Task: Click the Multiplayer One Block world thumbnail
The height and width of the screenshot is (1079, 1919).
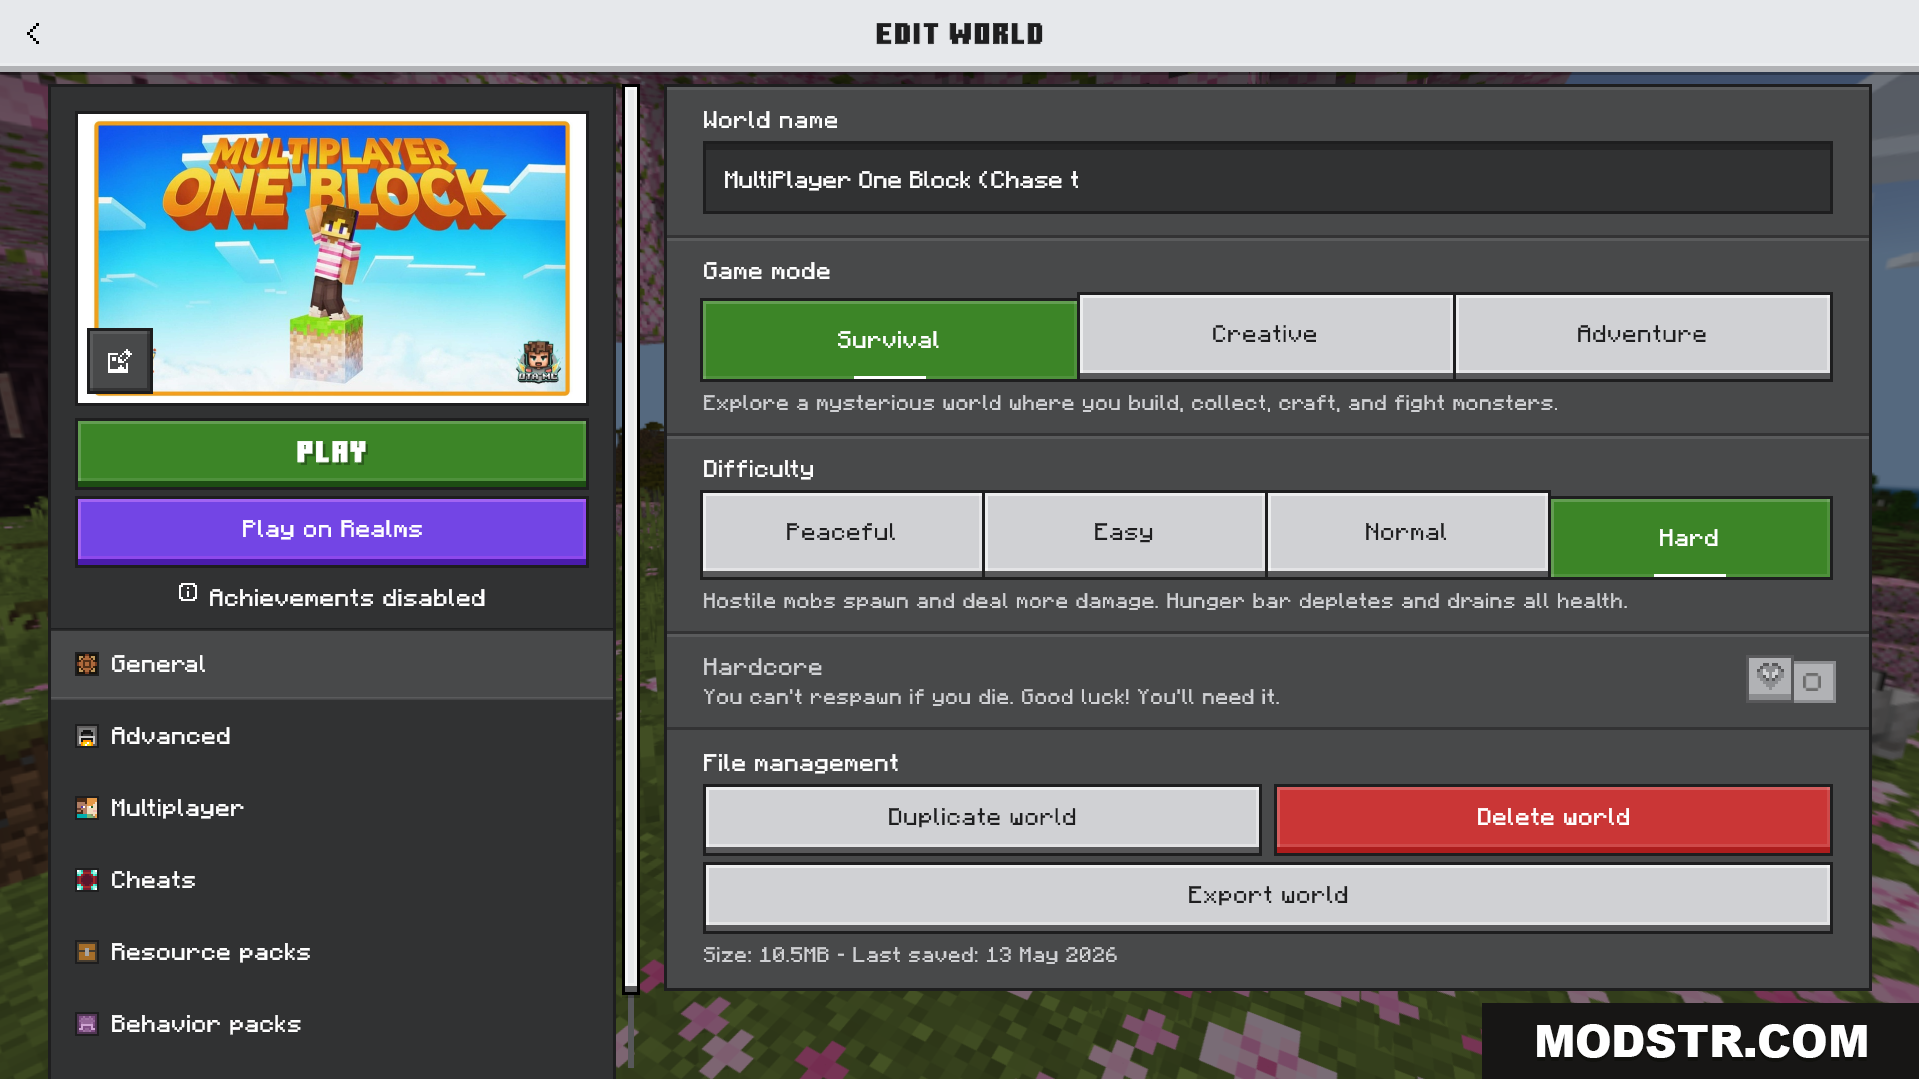Action: [x=332, y=258]
